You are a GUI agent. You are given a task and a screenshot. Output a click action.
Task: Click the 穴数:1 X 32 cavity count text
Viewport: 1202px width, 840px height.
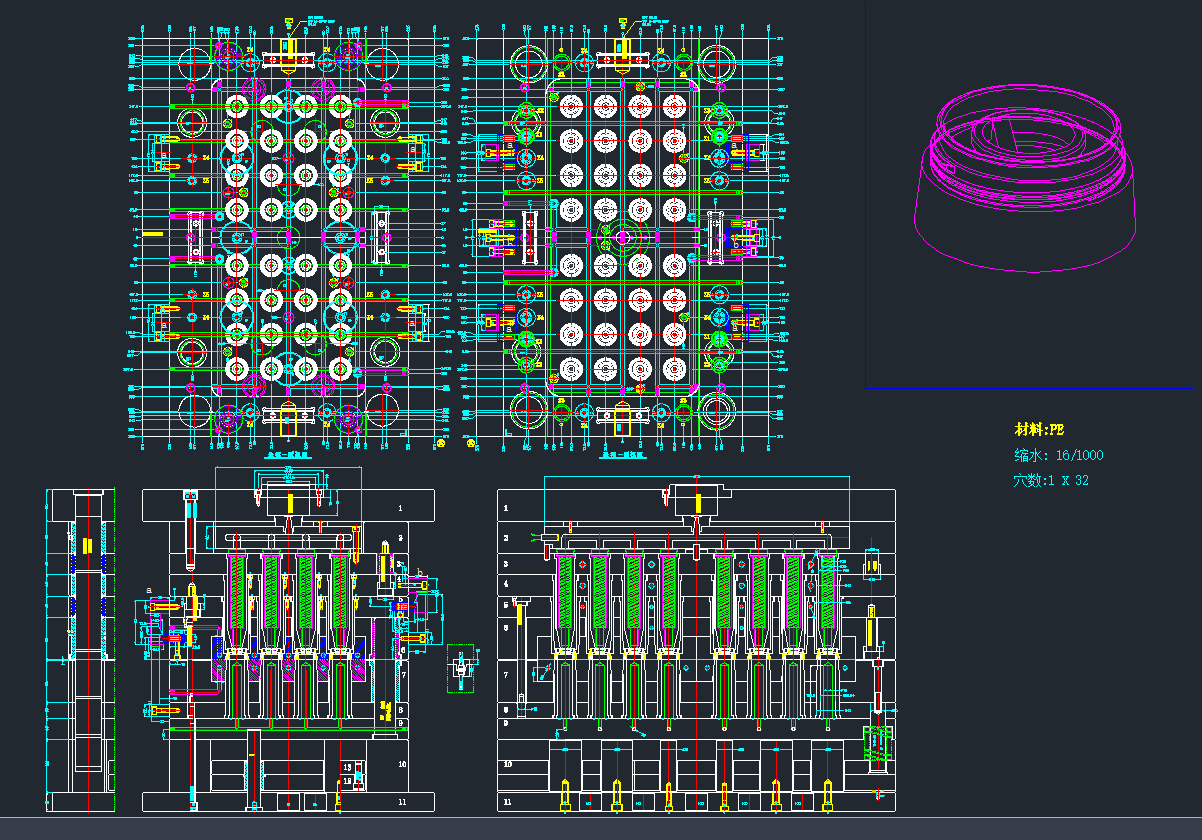[x=1051, y=481]
